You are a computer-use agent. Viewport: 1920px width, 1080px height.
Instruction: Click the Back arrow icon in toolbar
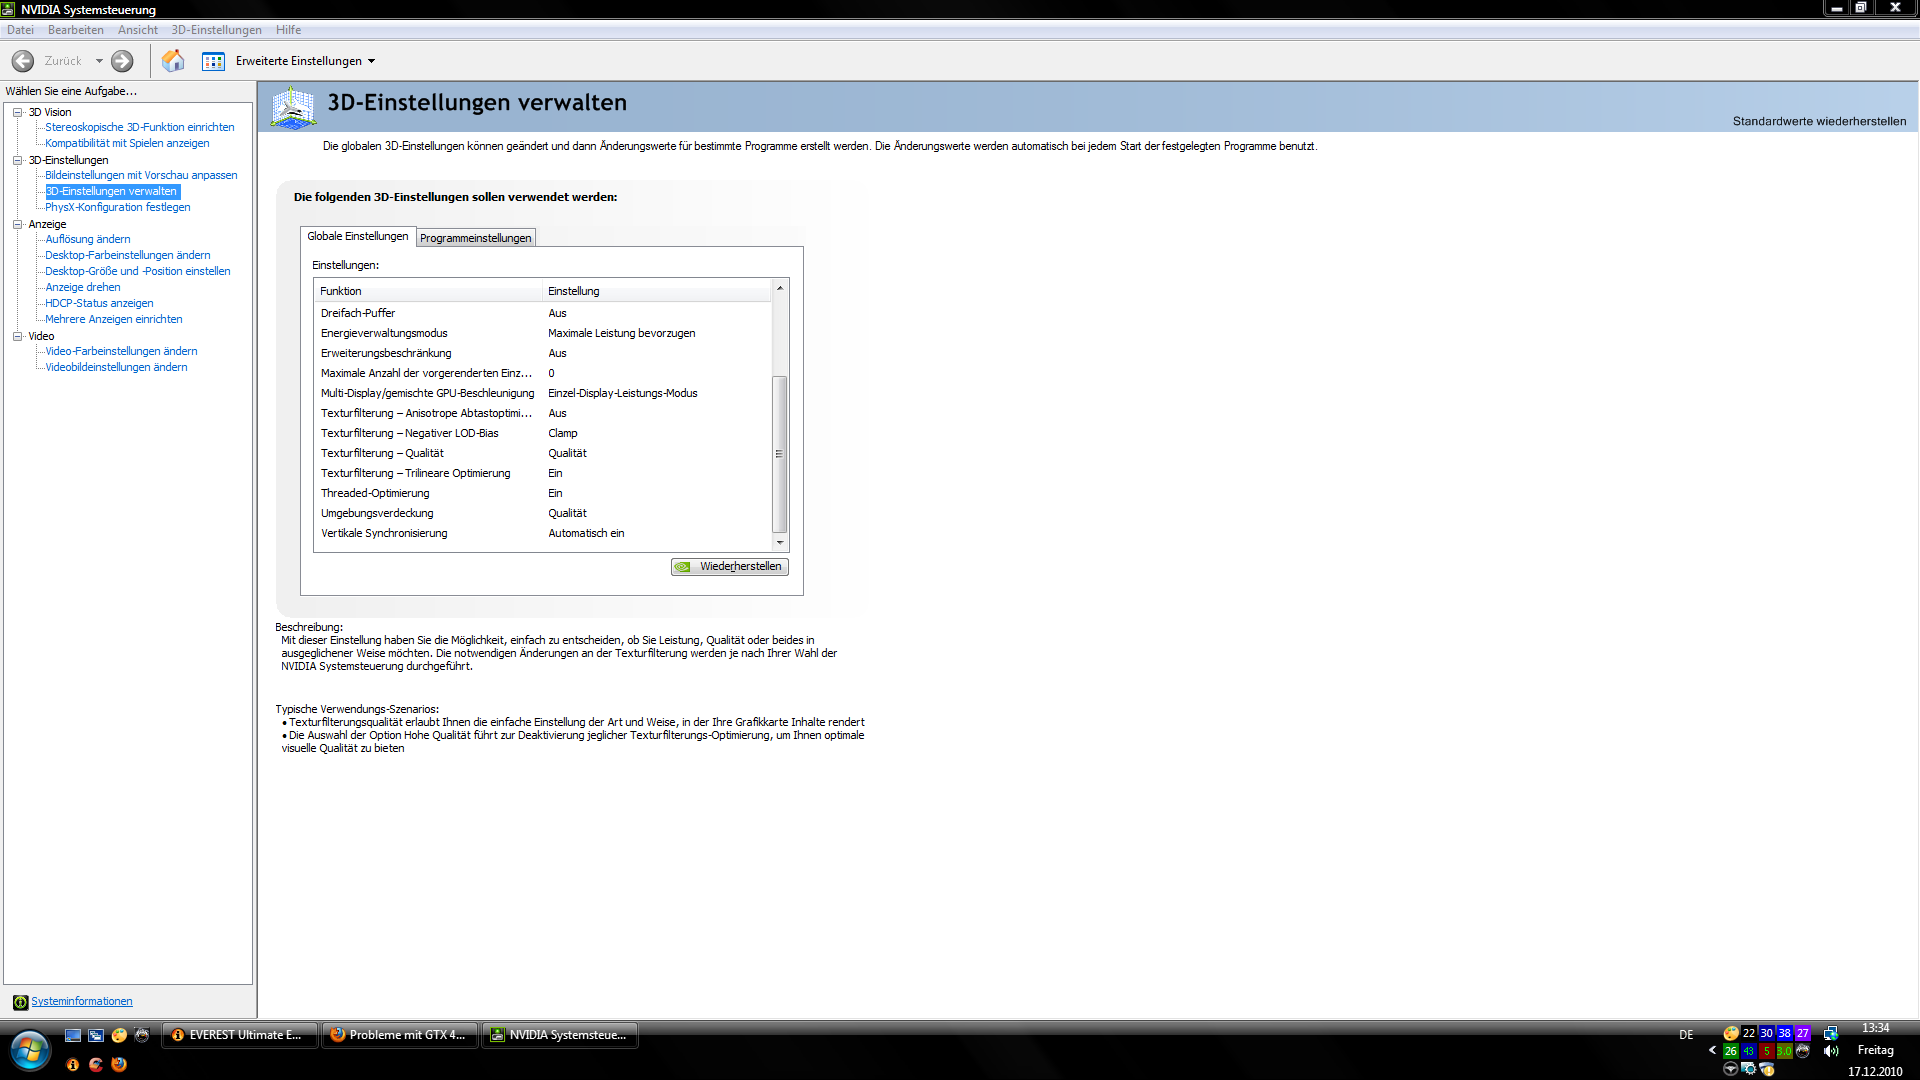tap(23, 61)
